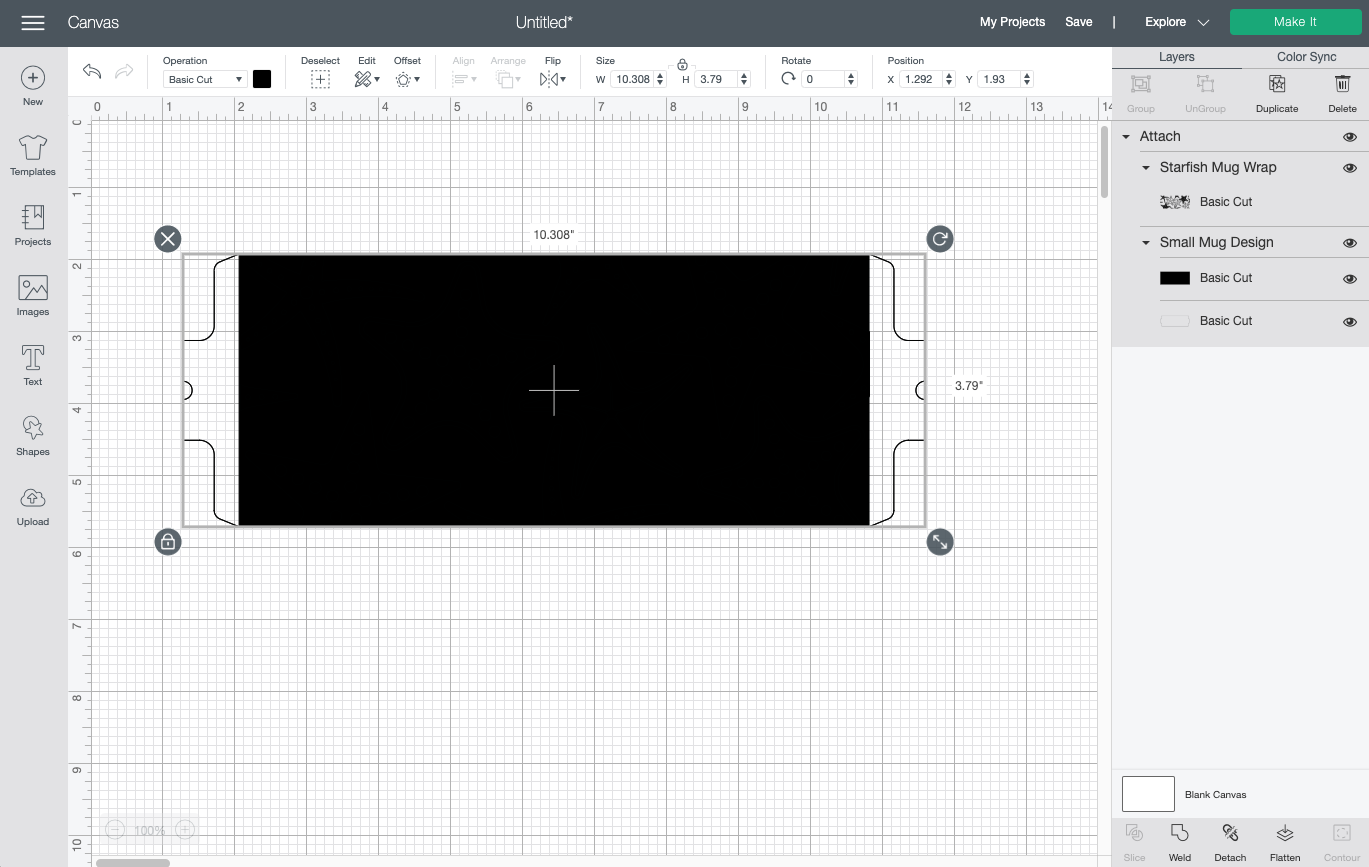Click the Save button

(x=1078, y=22)
